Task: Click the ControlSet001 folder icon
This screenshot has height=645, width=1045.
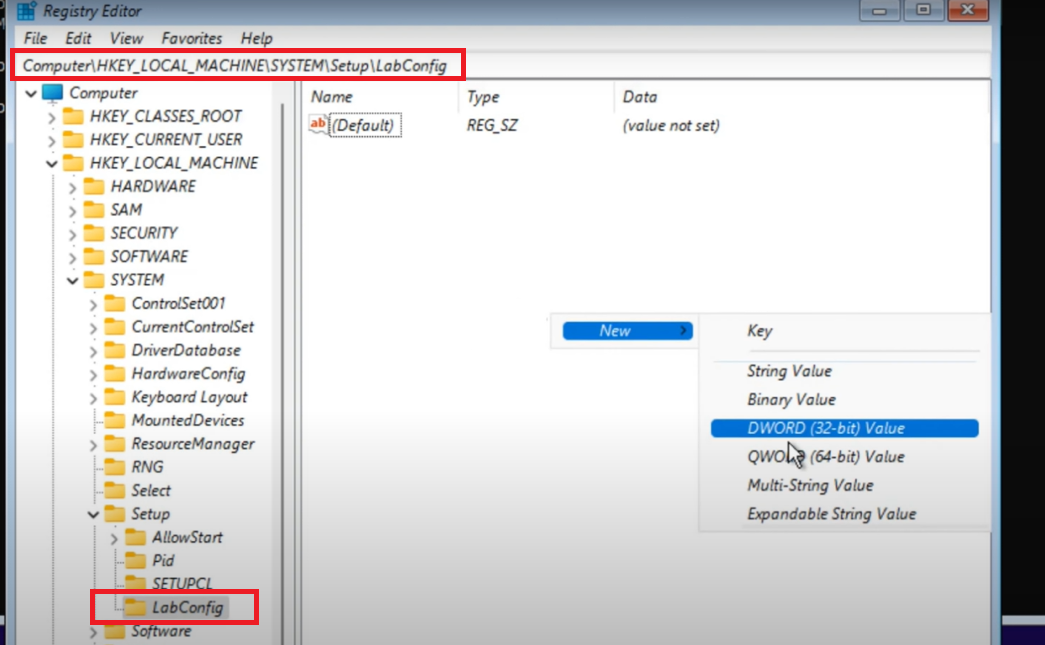Action: pos(115,304)
